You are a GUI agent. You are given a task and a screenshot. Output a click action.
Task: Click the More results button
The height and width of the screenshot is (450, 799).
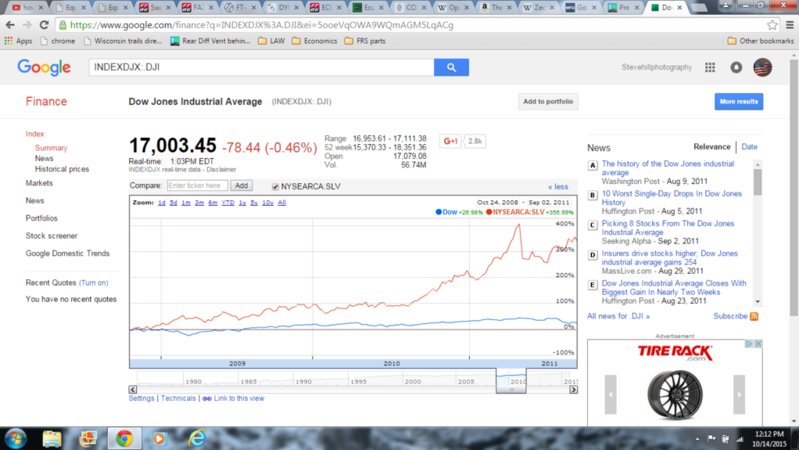pos(738,101)
